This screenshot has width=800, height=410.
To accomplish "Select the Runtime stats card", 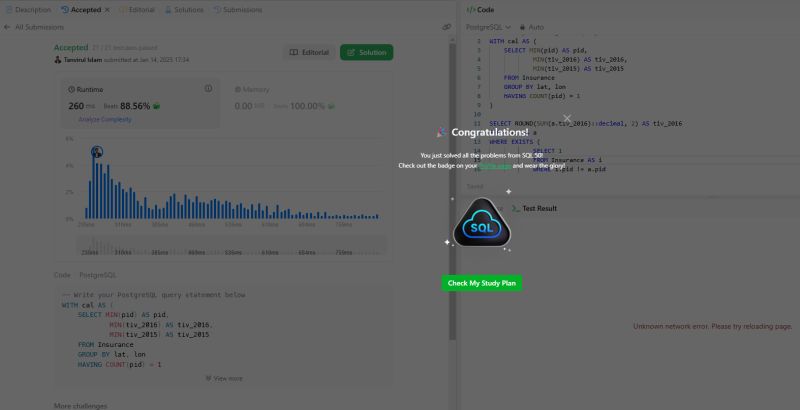I will coord(140,103).
